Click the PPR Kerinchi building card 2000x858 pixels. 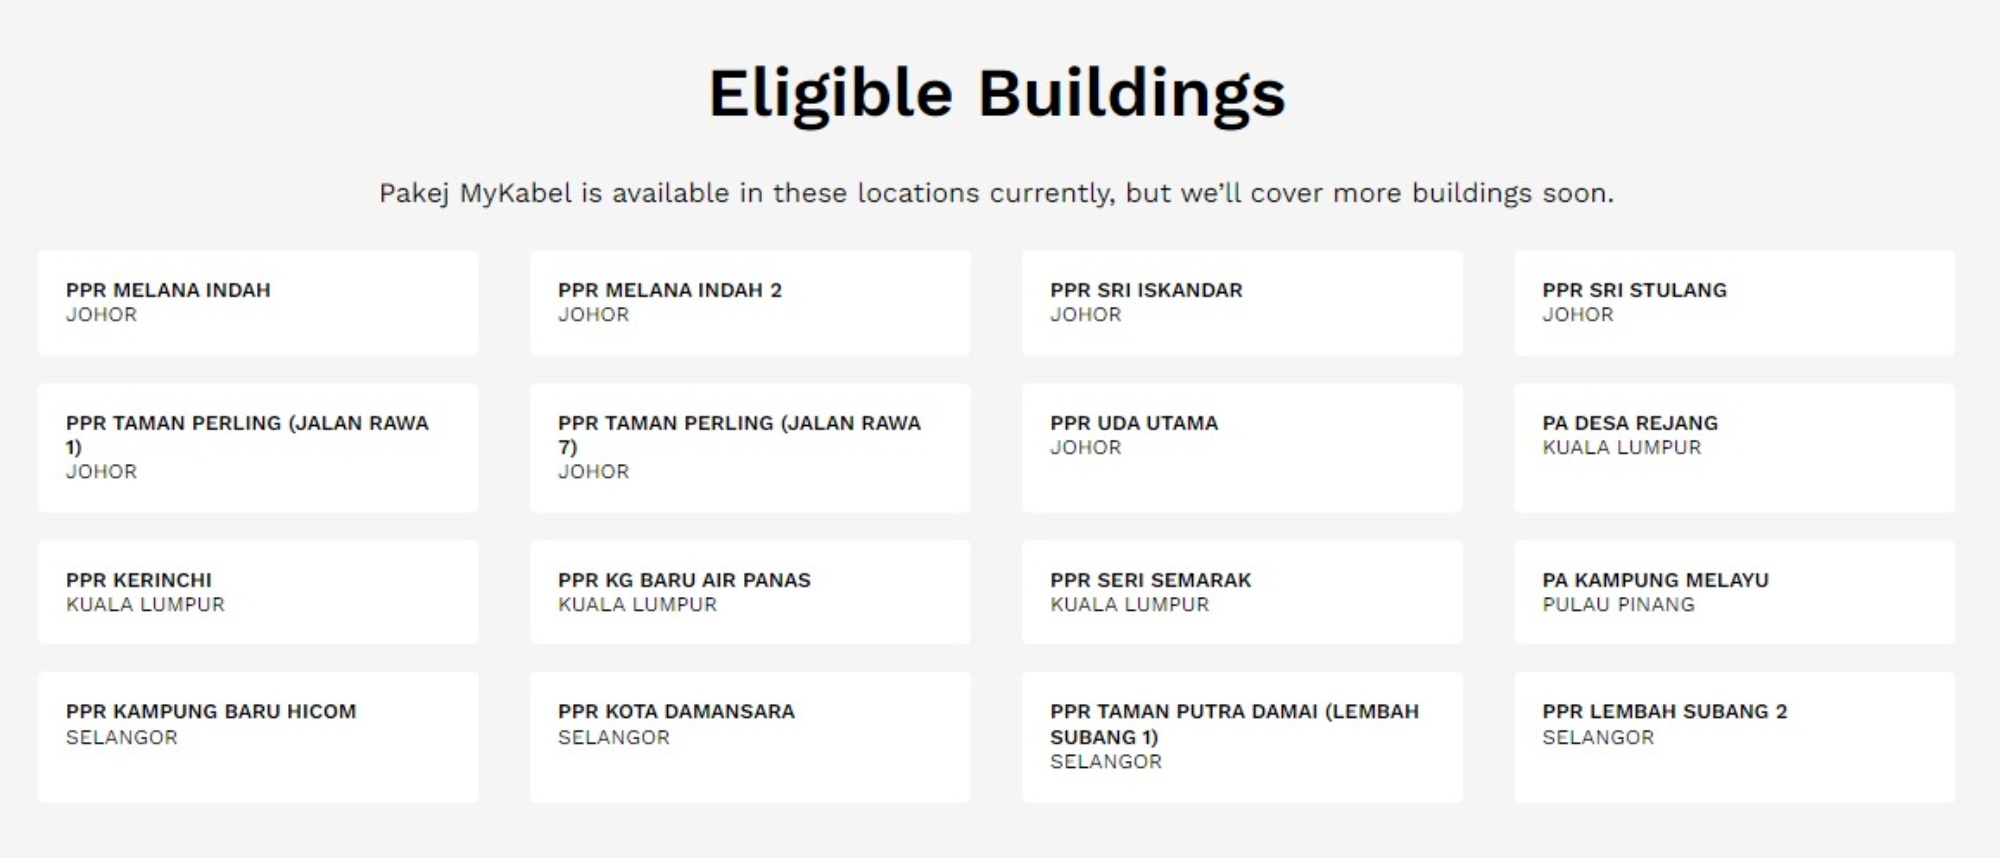click(258, 592)
